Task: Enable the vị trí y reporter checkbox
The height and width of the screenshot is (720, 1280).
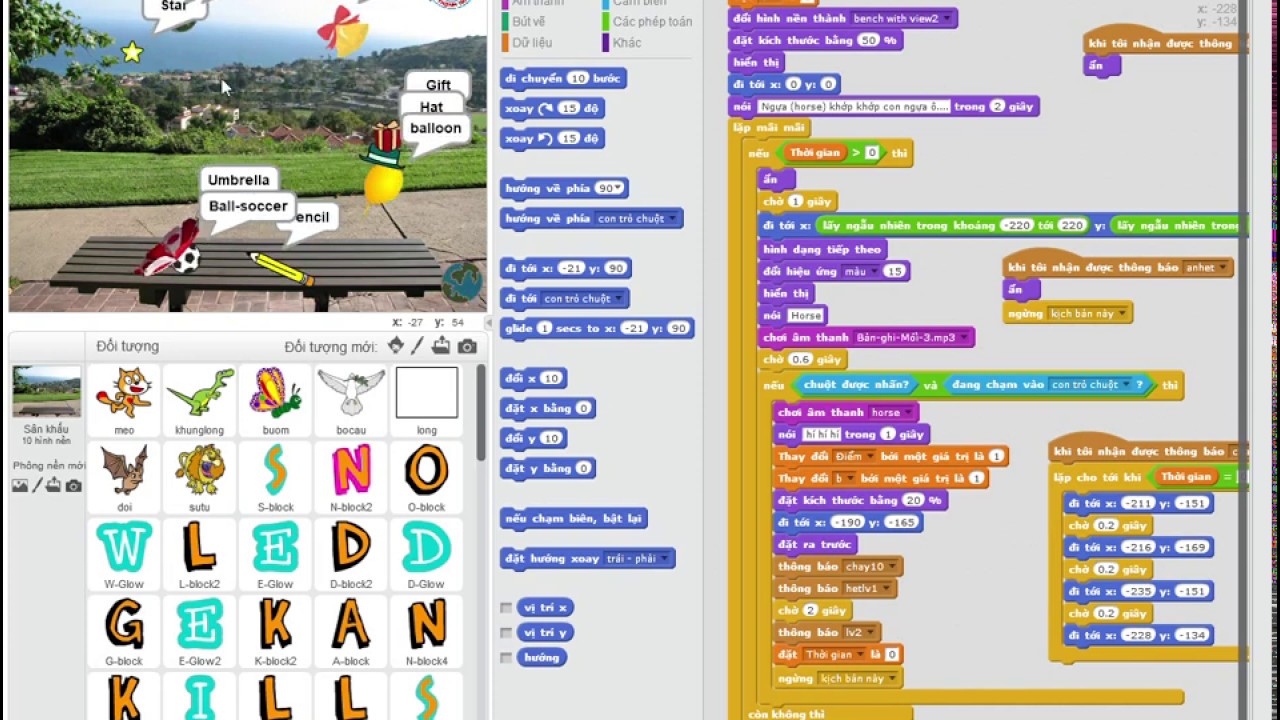Action: coord(506,633)
